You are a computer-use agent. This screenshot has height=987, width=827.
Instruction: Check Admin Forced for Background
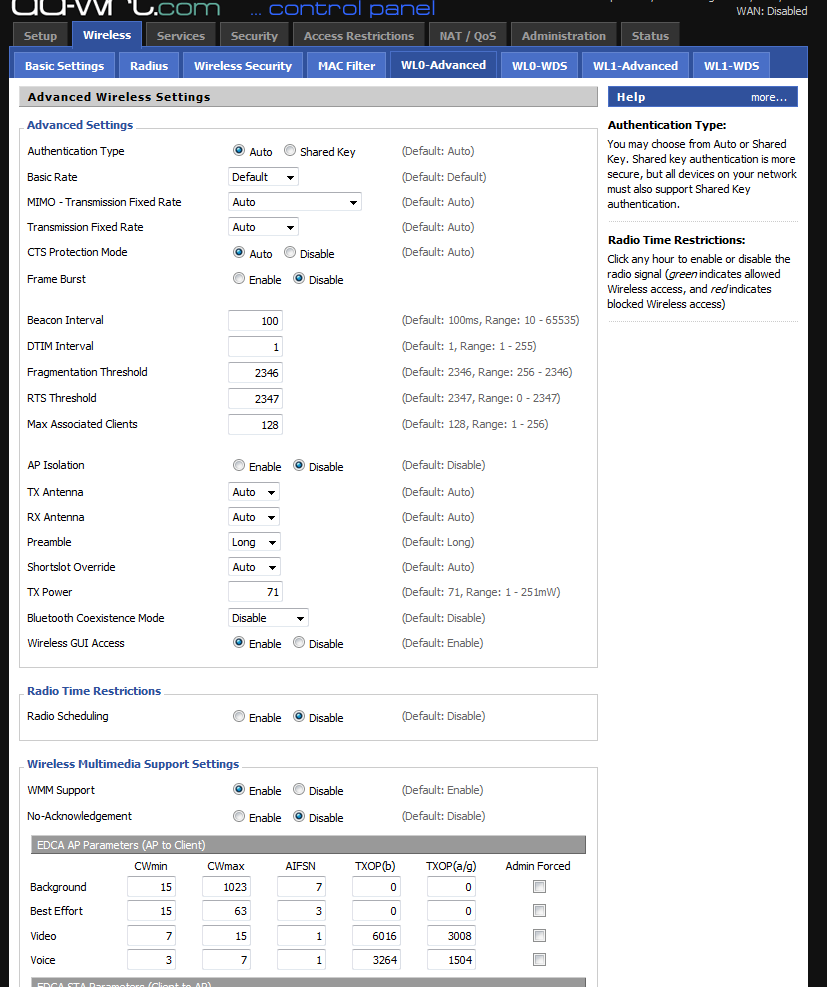539,887
